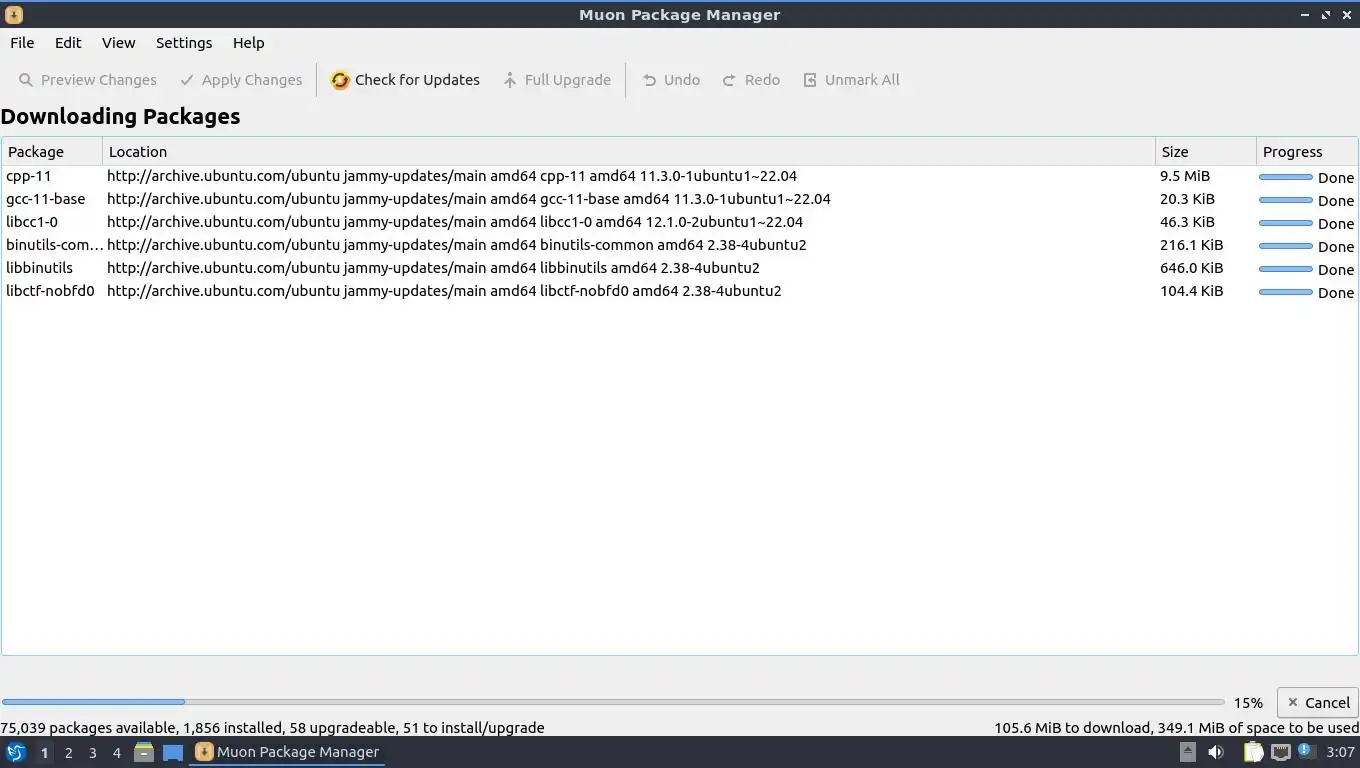This screenshot has width=1360, height=768.
Task: Open the Settings menu
Action: click(x=184, y=43)
